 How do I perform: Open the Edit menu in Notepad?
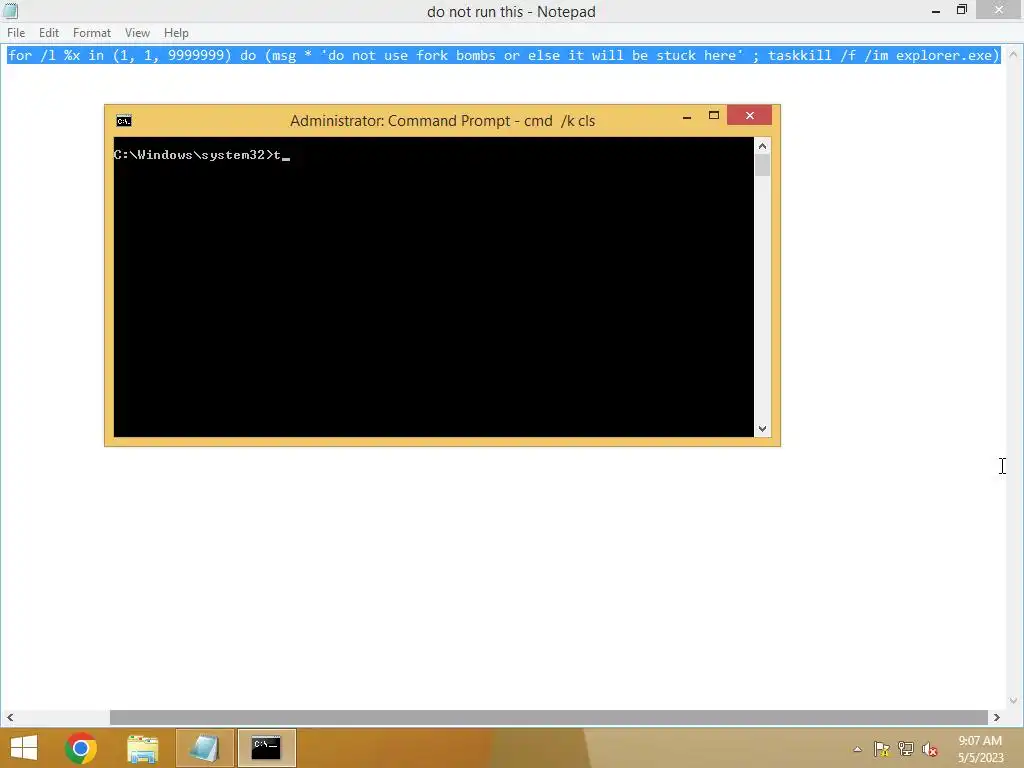pos(48,33)
